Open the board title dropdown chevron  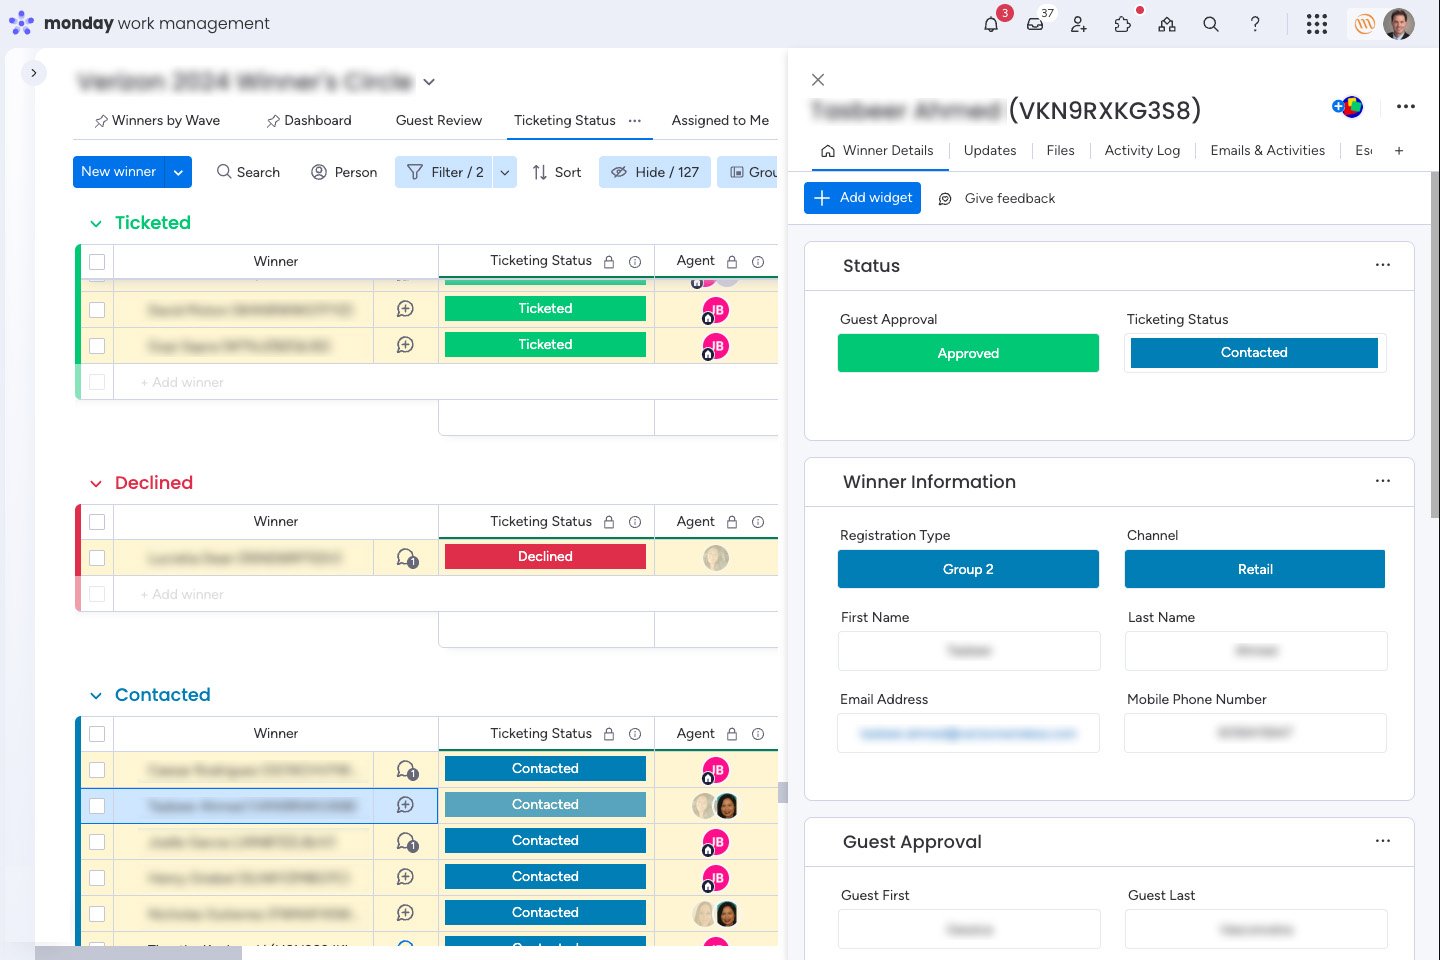[x=429, y=82]
